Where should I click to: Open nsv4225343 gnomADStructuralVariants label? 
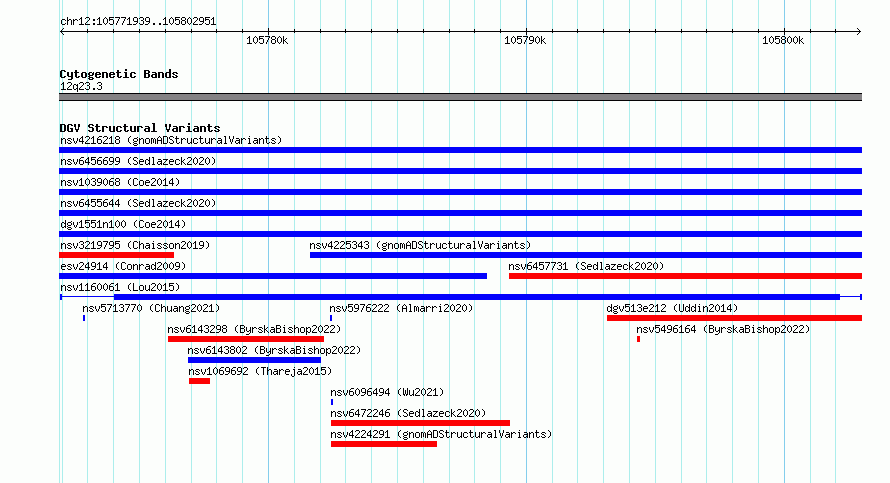420,245
